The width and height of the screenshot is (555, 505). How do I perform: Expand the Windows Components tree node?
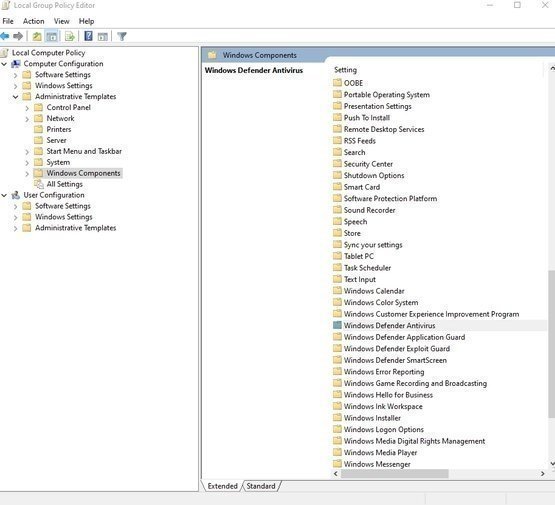pyautogui.click(x=27, y=174)
